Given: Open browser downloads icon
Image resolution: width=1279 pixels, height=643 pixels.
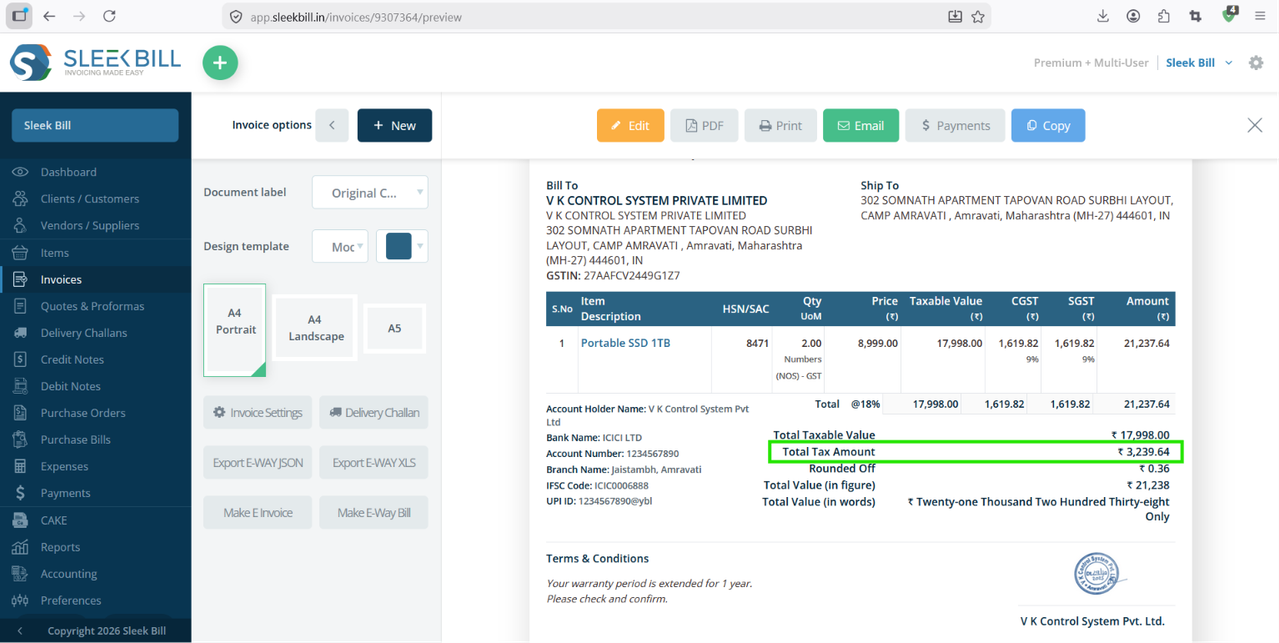Looking at the screenshot, I should [1103, 16].
